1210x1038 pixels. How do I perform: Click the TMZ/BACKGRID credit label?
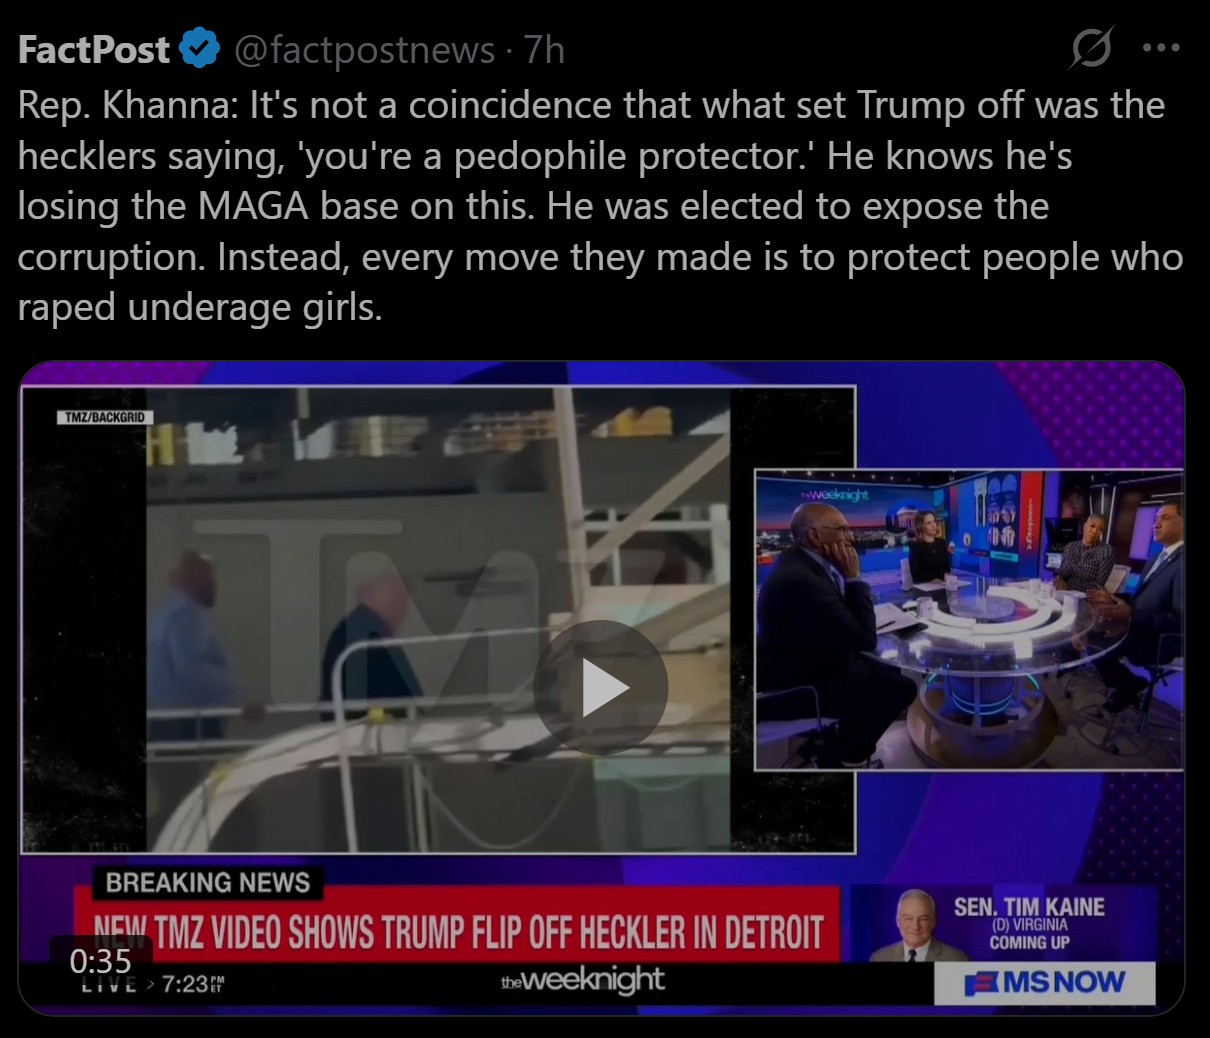click(x=104, y=416)
